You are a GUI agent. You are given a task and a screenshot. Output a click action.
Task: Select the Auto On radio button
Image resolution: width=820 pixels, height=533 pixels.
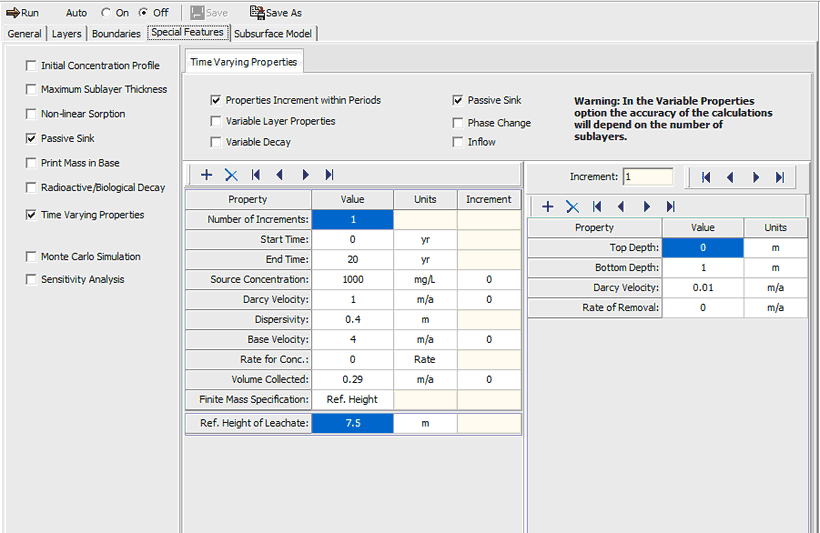(x=106, y=13)
